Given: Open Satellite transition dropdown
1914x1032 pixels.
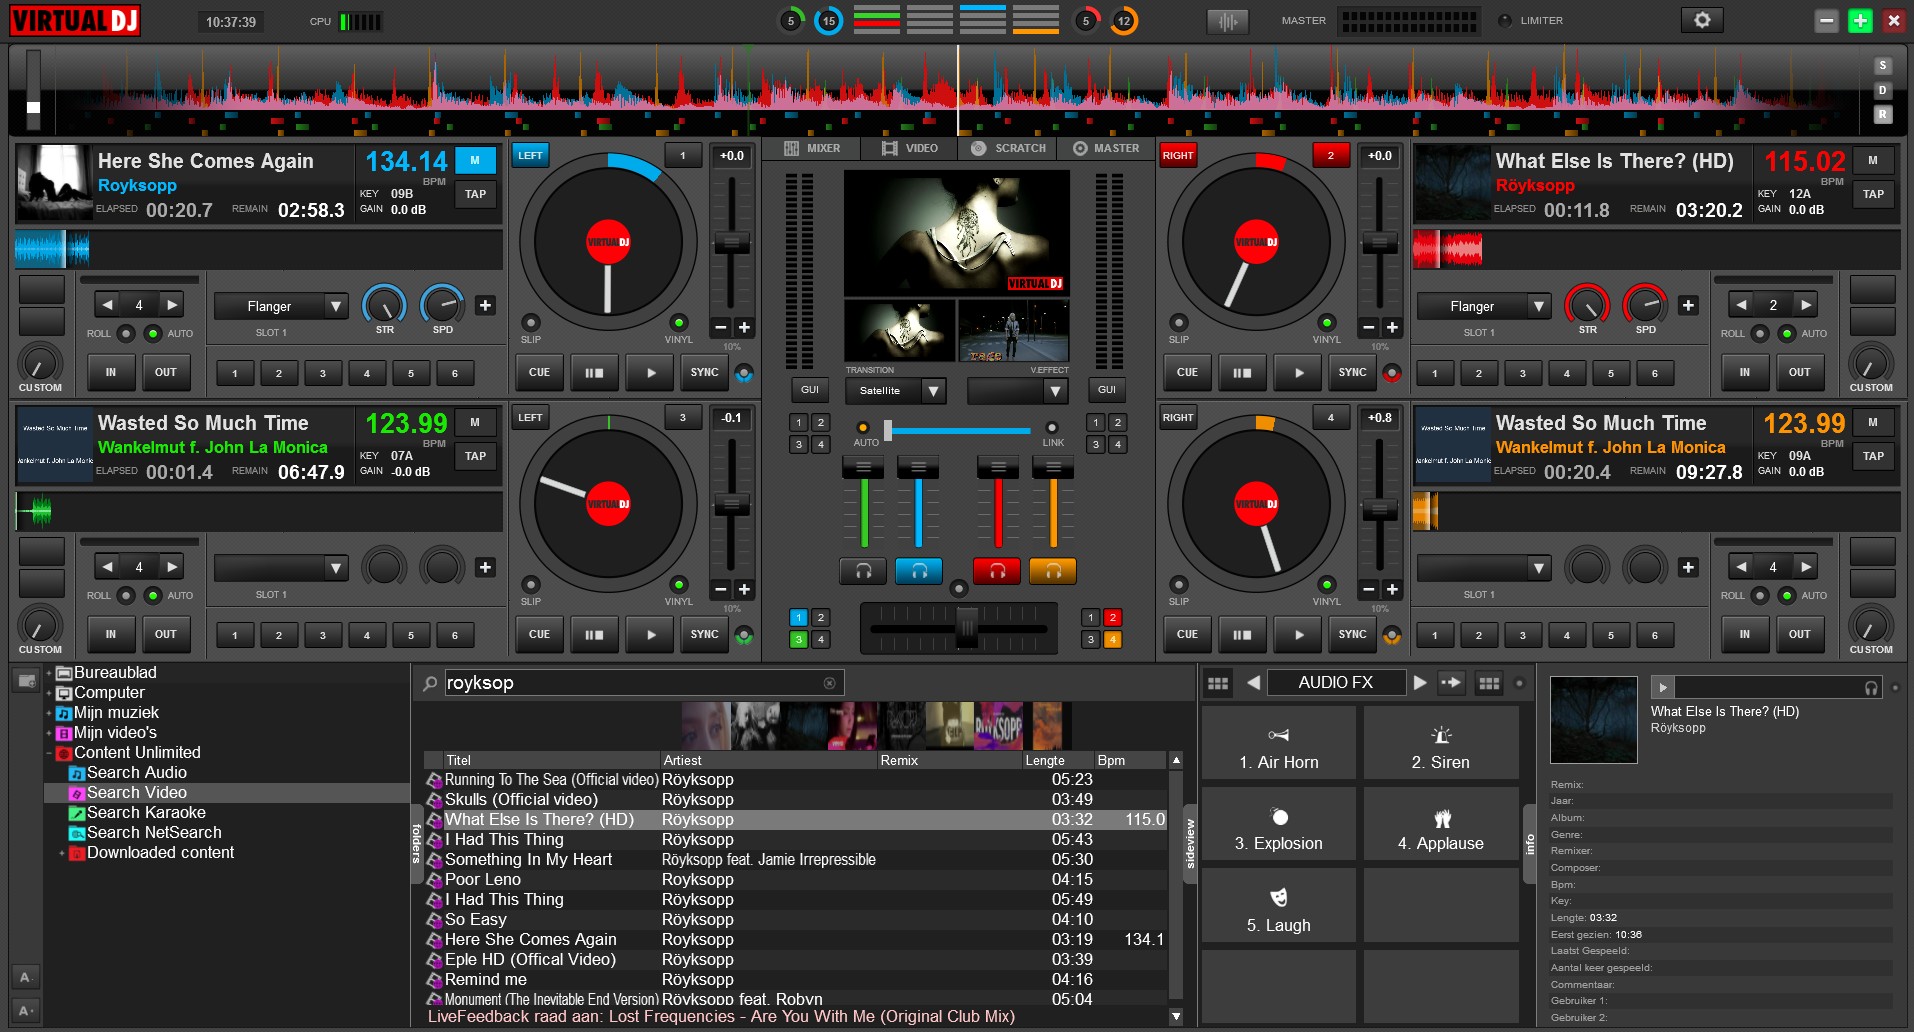Looking at the screenshot, I should 933,390.
